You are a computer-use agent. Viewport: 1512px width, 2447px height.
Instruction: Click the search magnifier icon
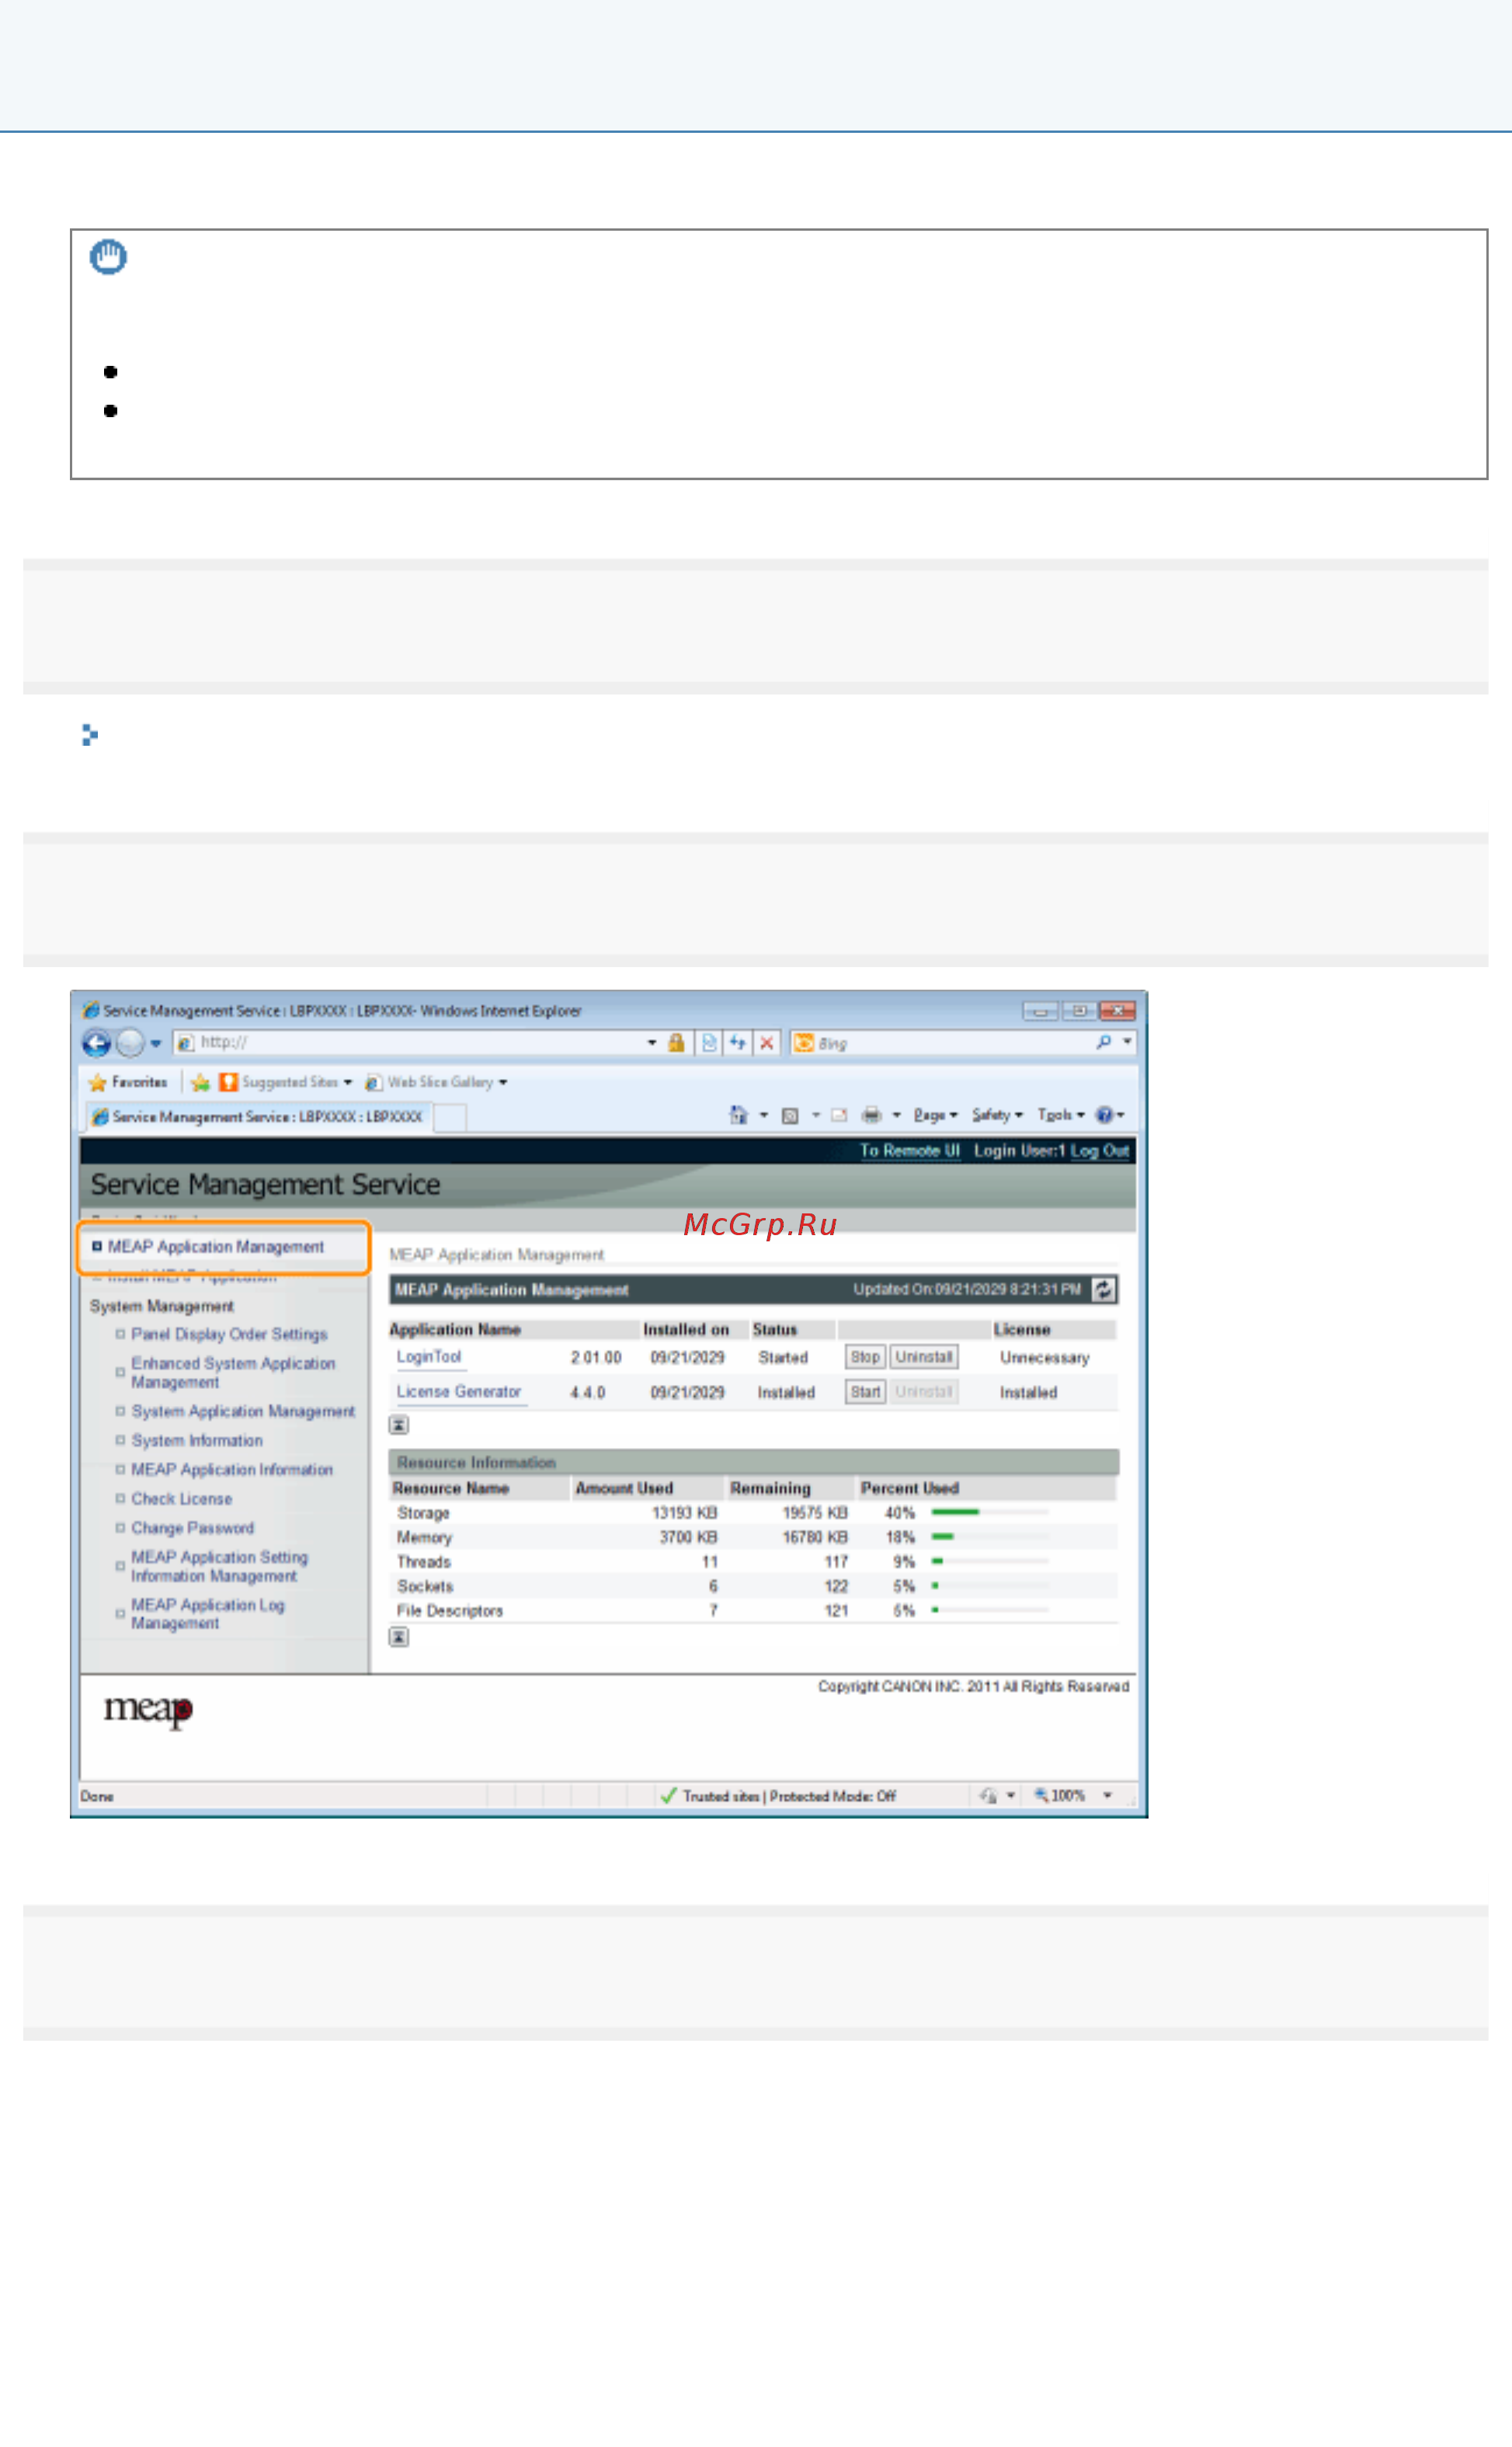tap(1104, 1042)
